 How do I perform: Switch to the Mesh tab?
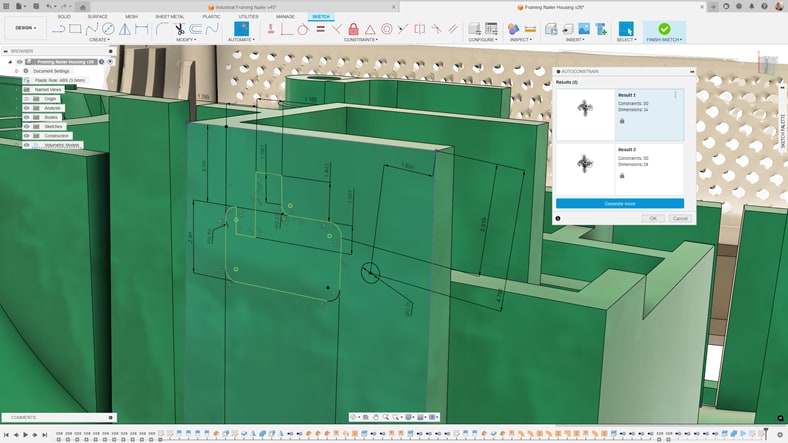click(x=131, y=17)
